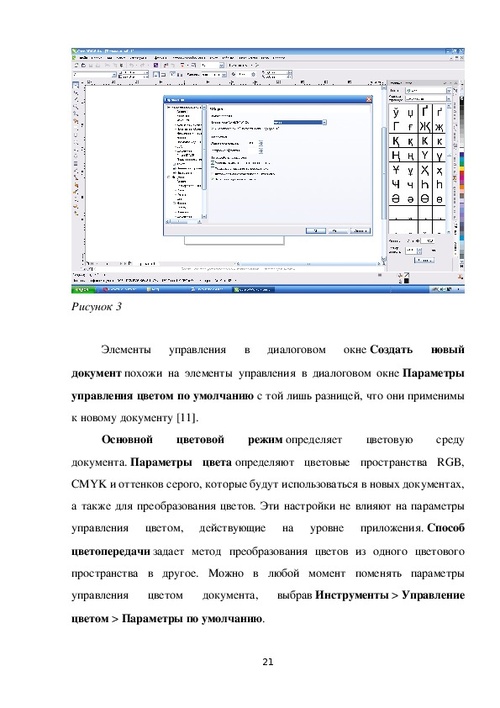The height and width of the screenshot is (708, 500).
Task: Select the capital Җ glyph cell
Action: tap(425, 126)
